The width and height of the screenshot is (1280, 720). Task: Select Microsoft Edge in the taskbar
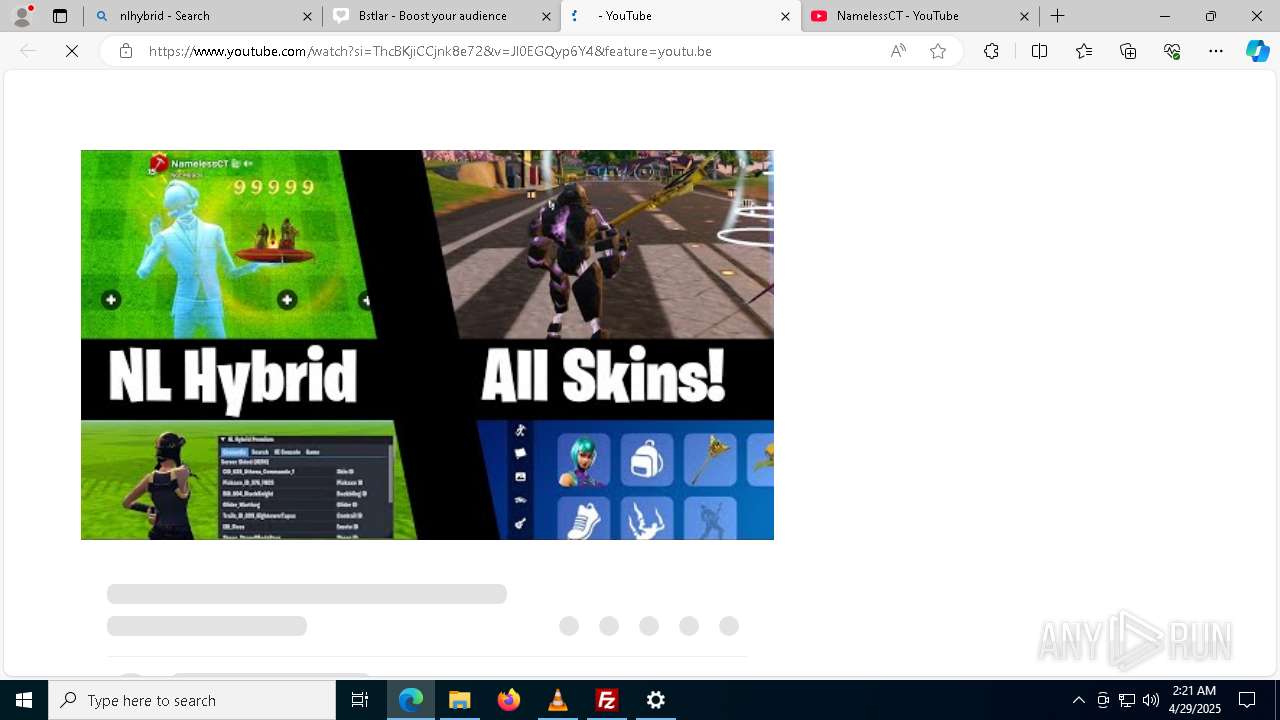(411, 700)
